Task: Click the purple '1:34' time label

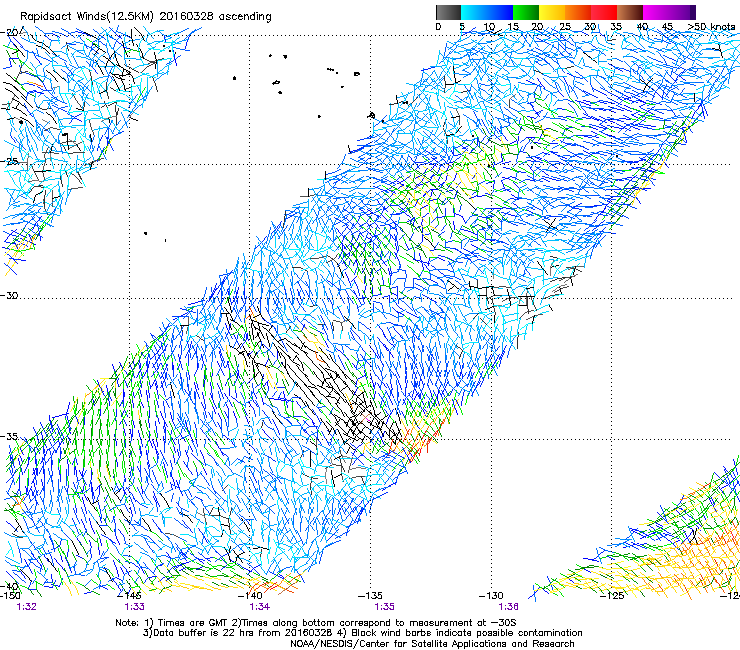Action: point(260,607)
